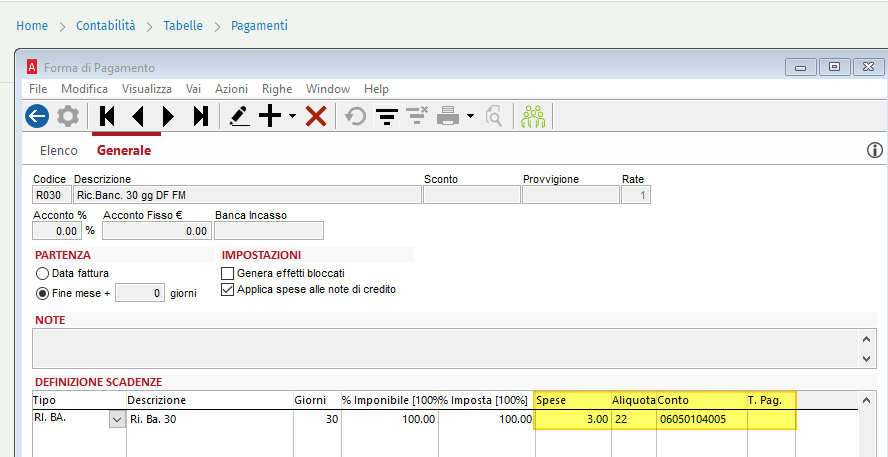Click the printer icon
Image resolution: width=888 pixels, height=457 pixels.
point(449,117)
